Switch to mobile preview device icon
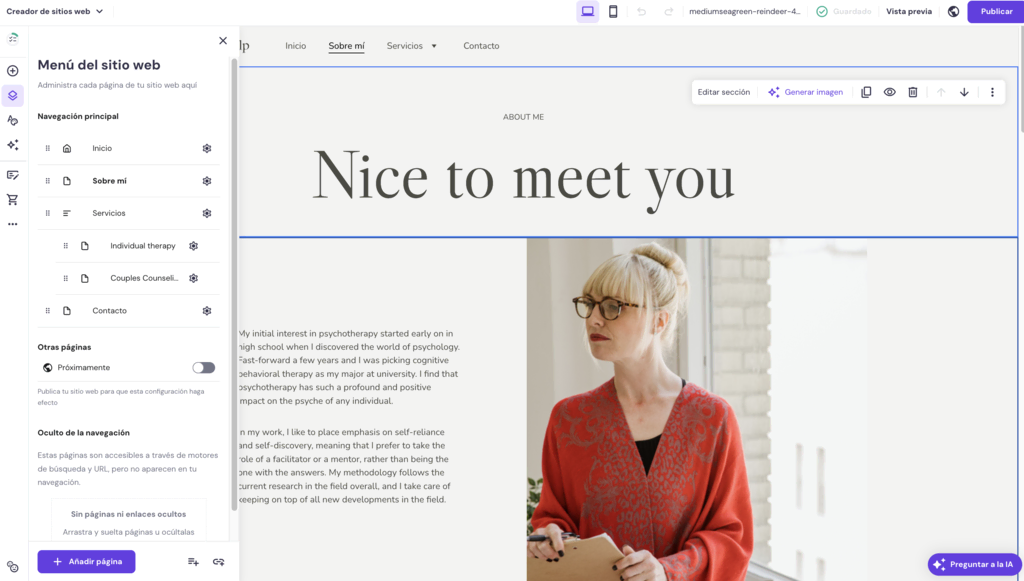The image size is (1024, 581). coord(613,12)
